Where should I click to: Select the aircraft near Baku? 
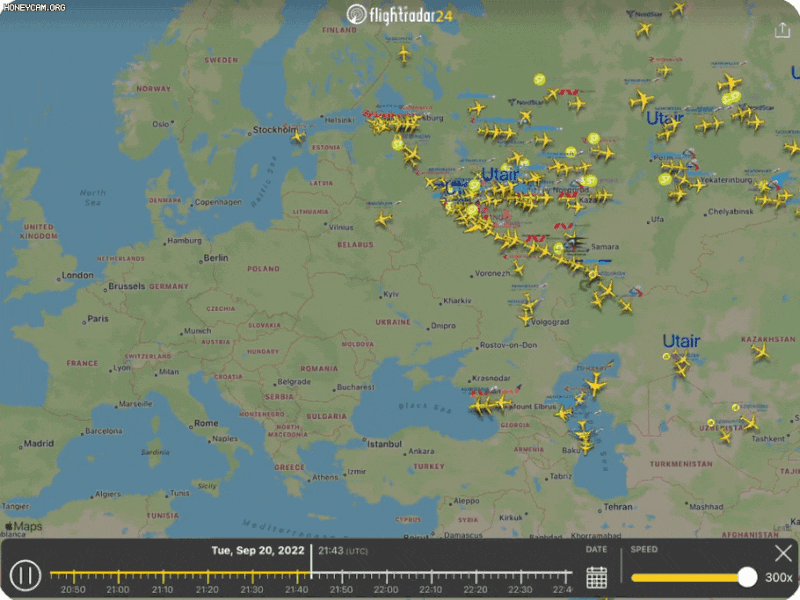[585, 447]
